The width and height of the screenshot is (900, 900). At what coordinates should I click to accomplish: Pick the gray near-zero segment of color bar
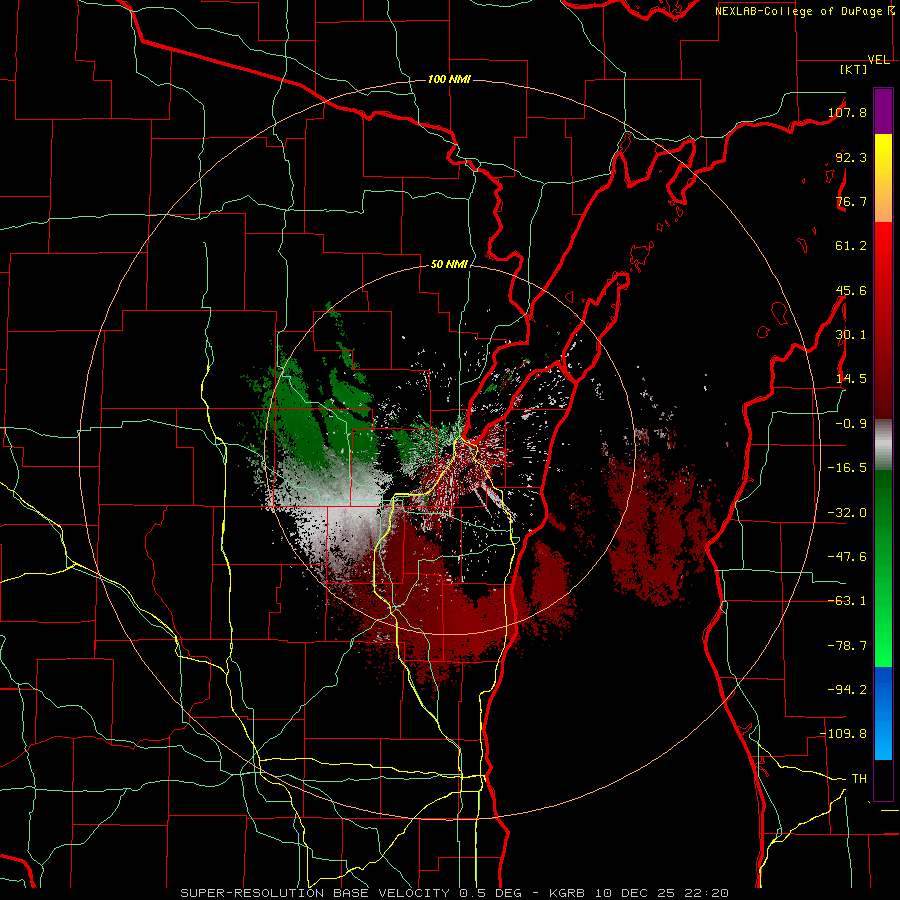coord(883,445)
